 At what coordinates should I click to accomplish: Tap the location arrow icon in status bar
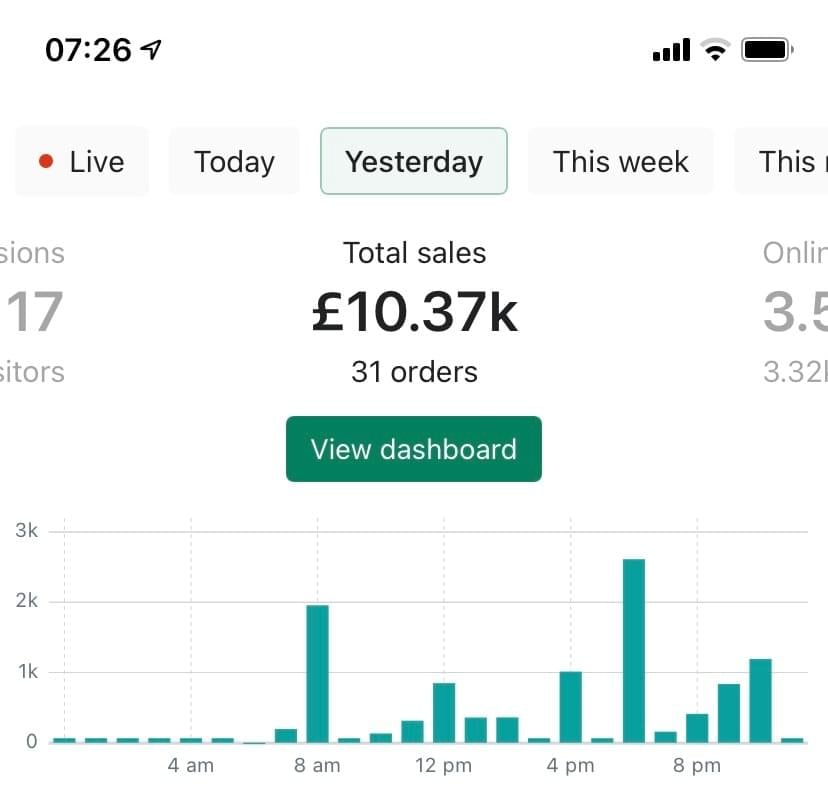point(152,49)
